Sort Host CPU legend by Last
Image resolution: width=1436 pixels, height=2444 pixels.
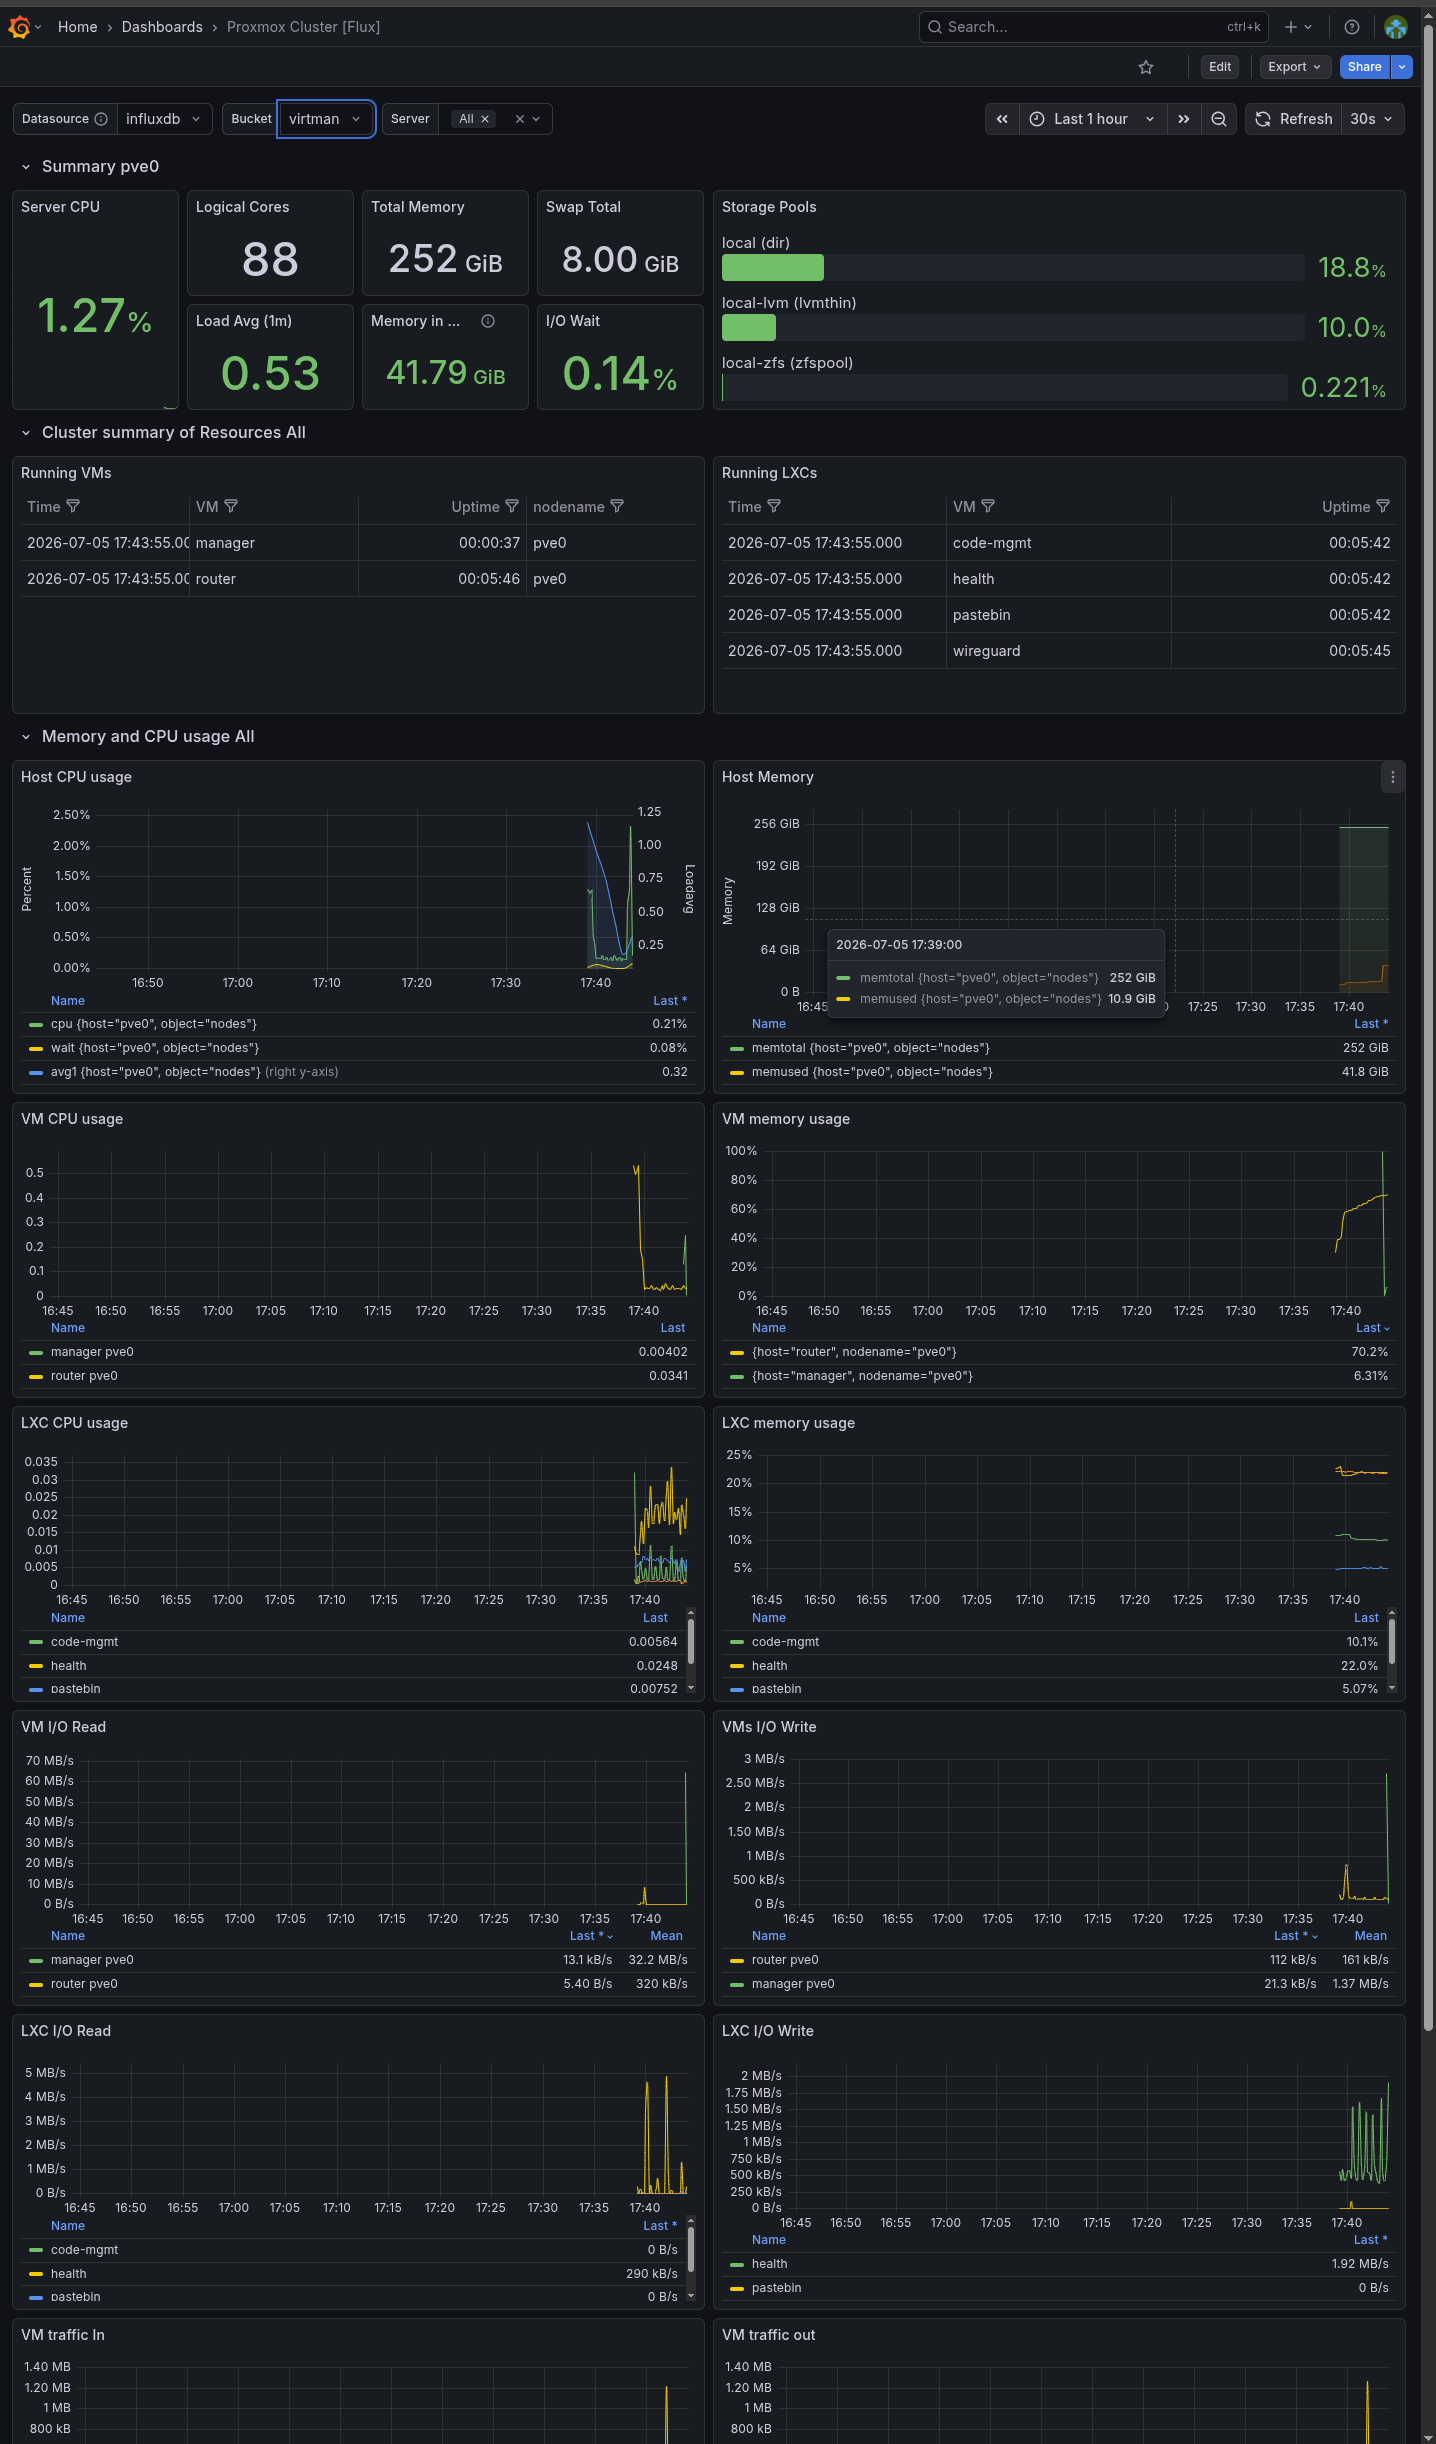click(670, 1001)
